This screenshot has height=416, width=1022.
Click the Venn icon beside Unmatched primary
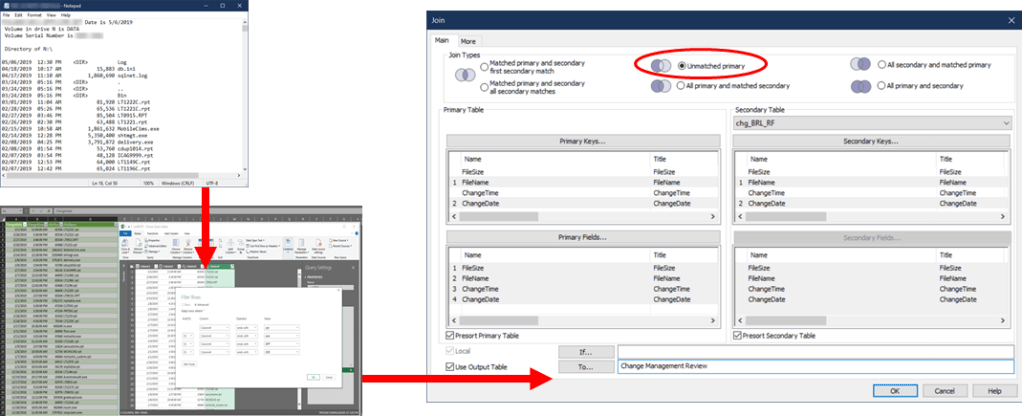pyautogui.click(x=661, y=65)
